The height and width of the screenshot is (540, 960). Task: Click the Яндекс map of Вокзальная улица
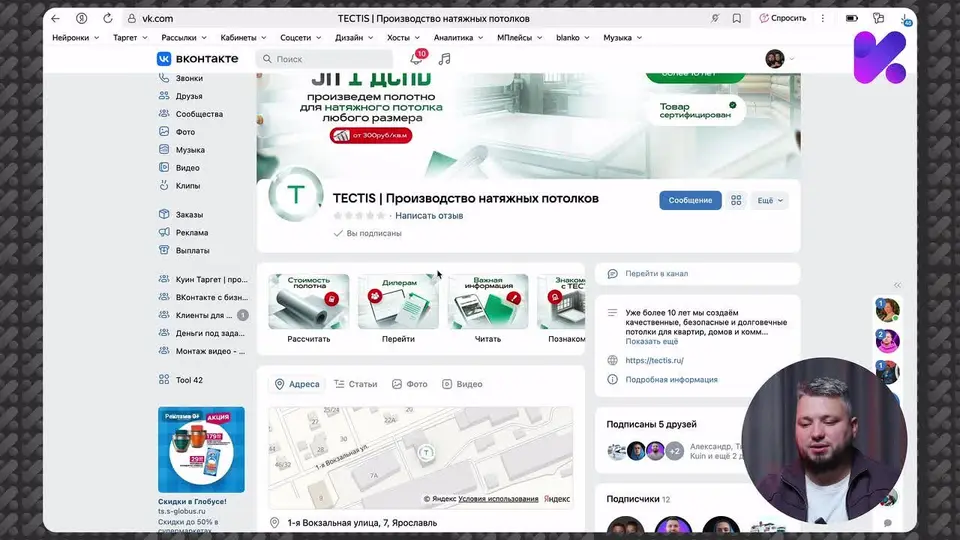421,457
